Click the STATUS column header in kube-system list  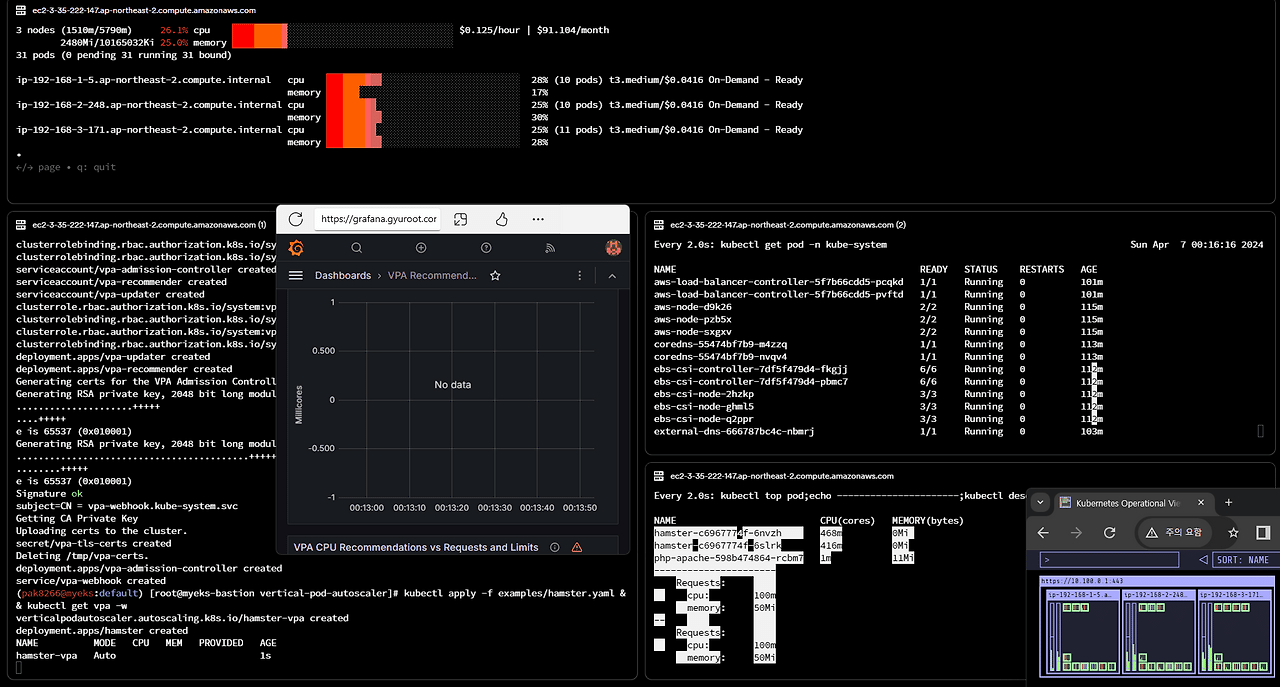coord(981,270)
